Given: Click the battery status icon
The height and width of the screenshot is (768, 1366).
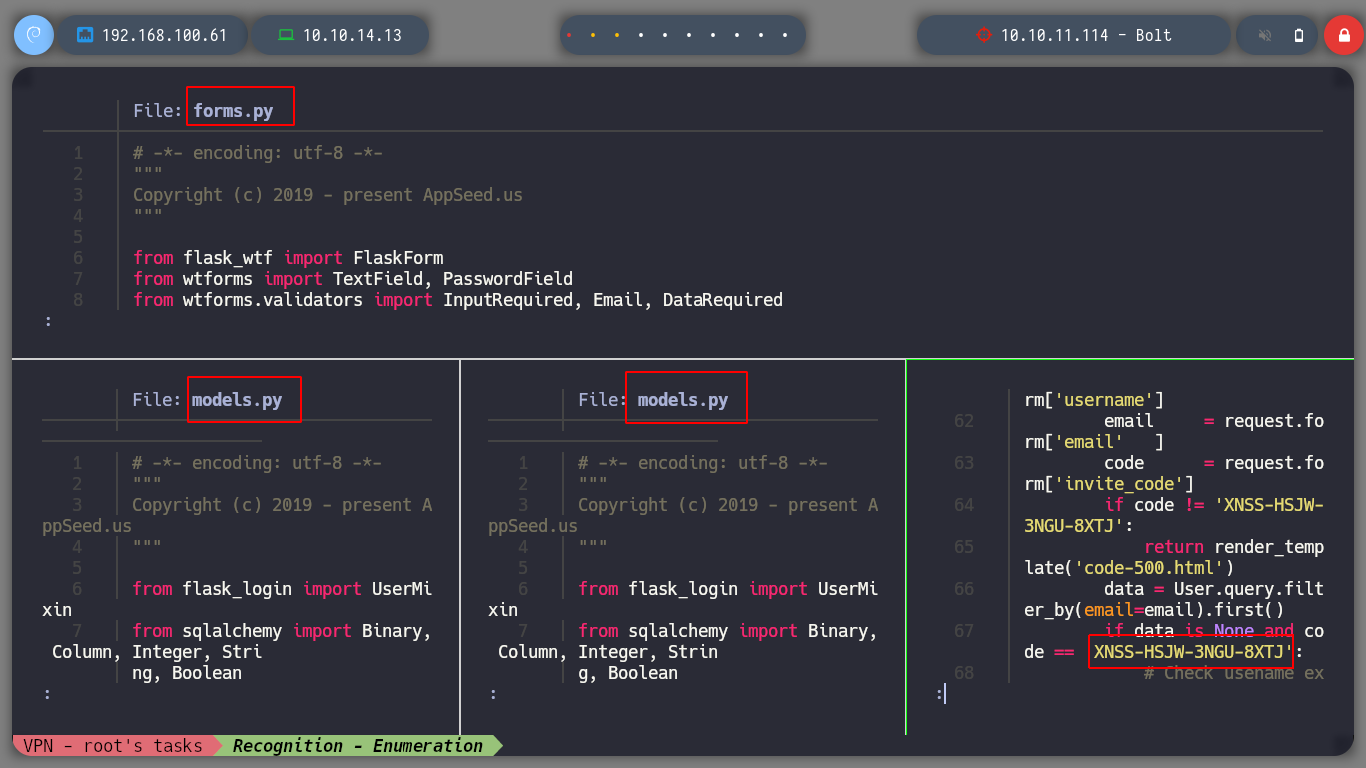Looking at the screenshot, I should [x=1299, y=35].
